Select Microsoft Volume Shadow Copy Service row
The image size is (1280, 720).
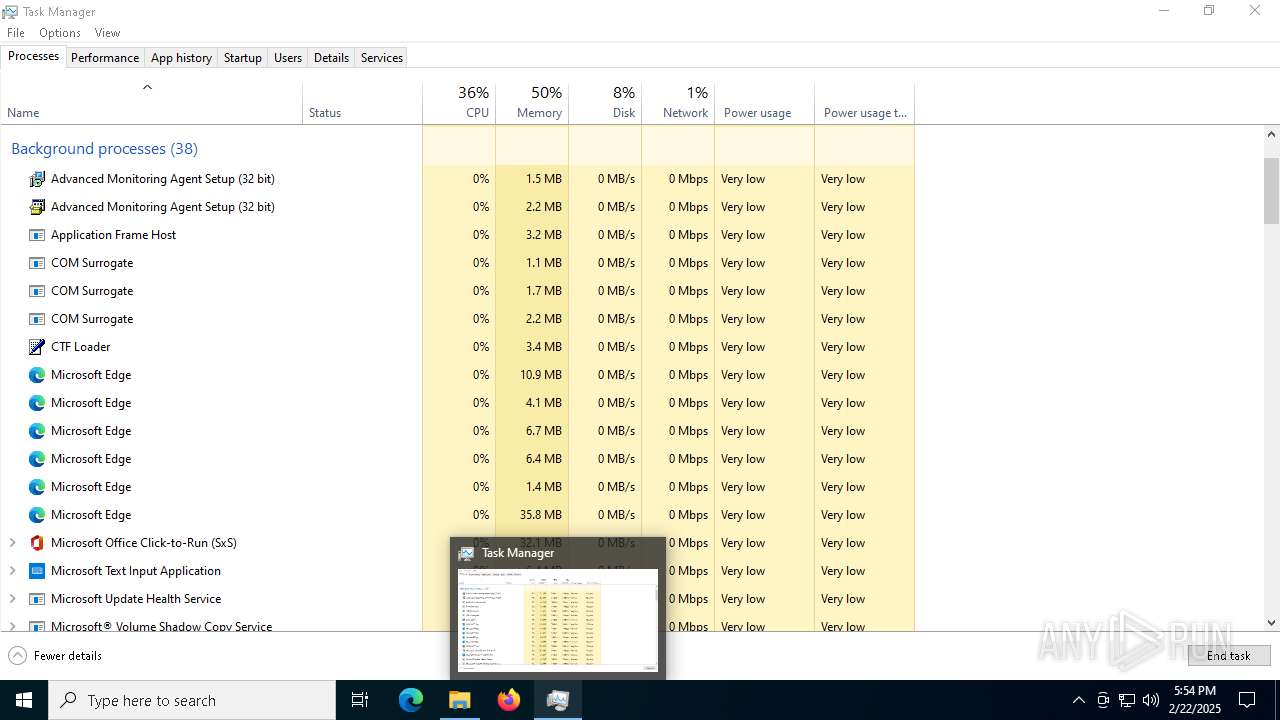(x=457, y=624)
